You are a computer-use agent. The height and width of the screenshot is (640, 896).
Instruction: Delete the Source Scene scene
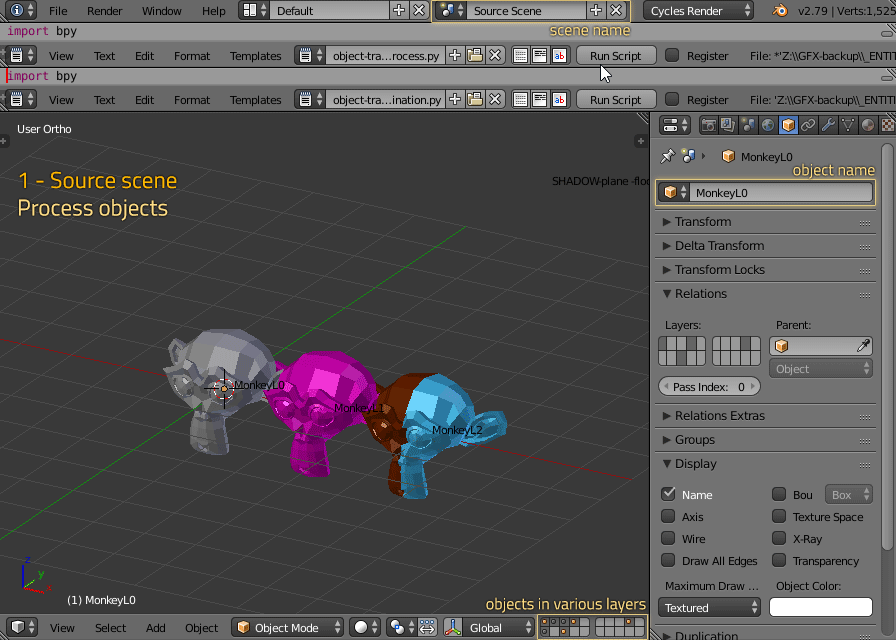[x=615, y=10]
